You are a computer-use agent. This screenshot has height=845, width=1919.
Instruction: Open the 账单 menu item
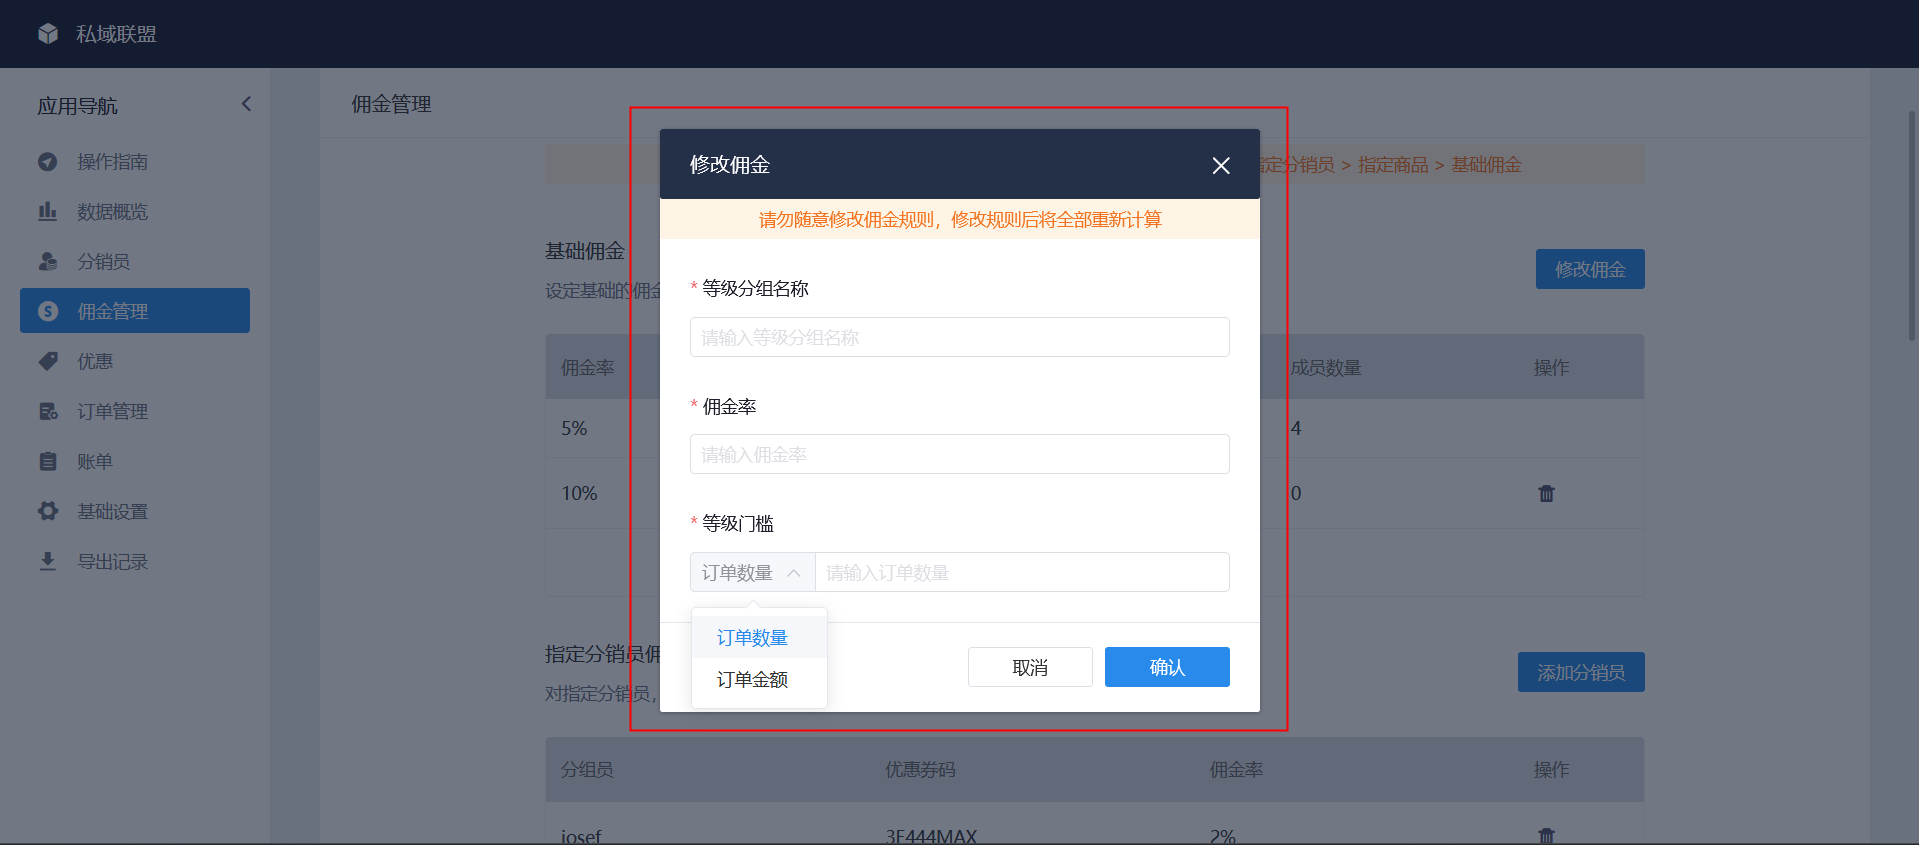tap(135, 462)
